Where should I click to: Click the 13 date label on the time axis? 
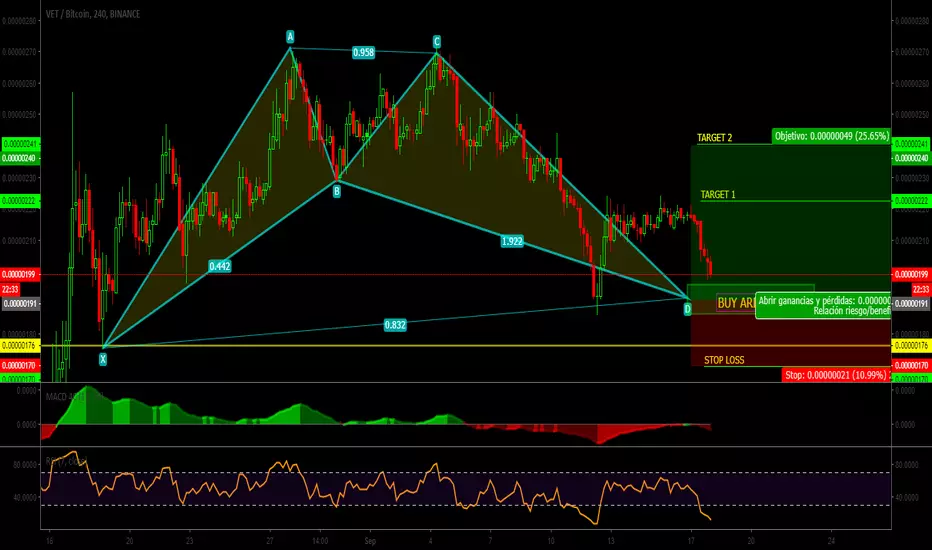(610, 541)
